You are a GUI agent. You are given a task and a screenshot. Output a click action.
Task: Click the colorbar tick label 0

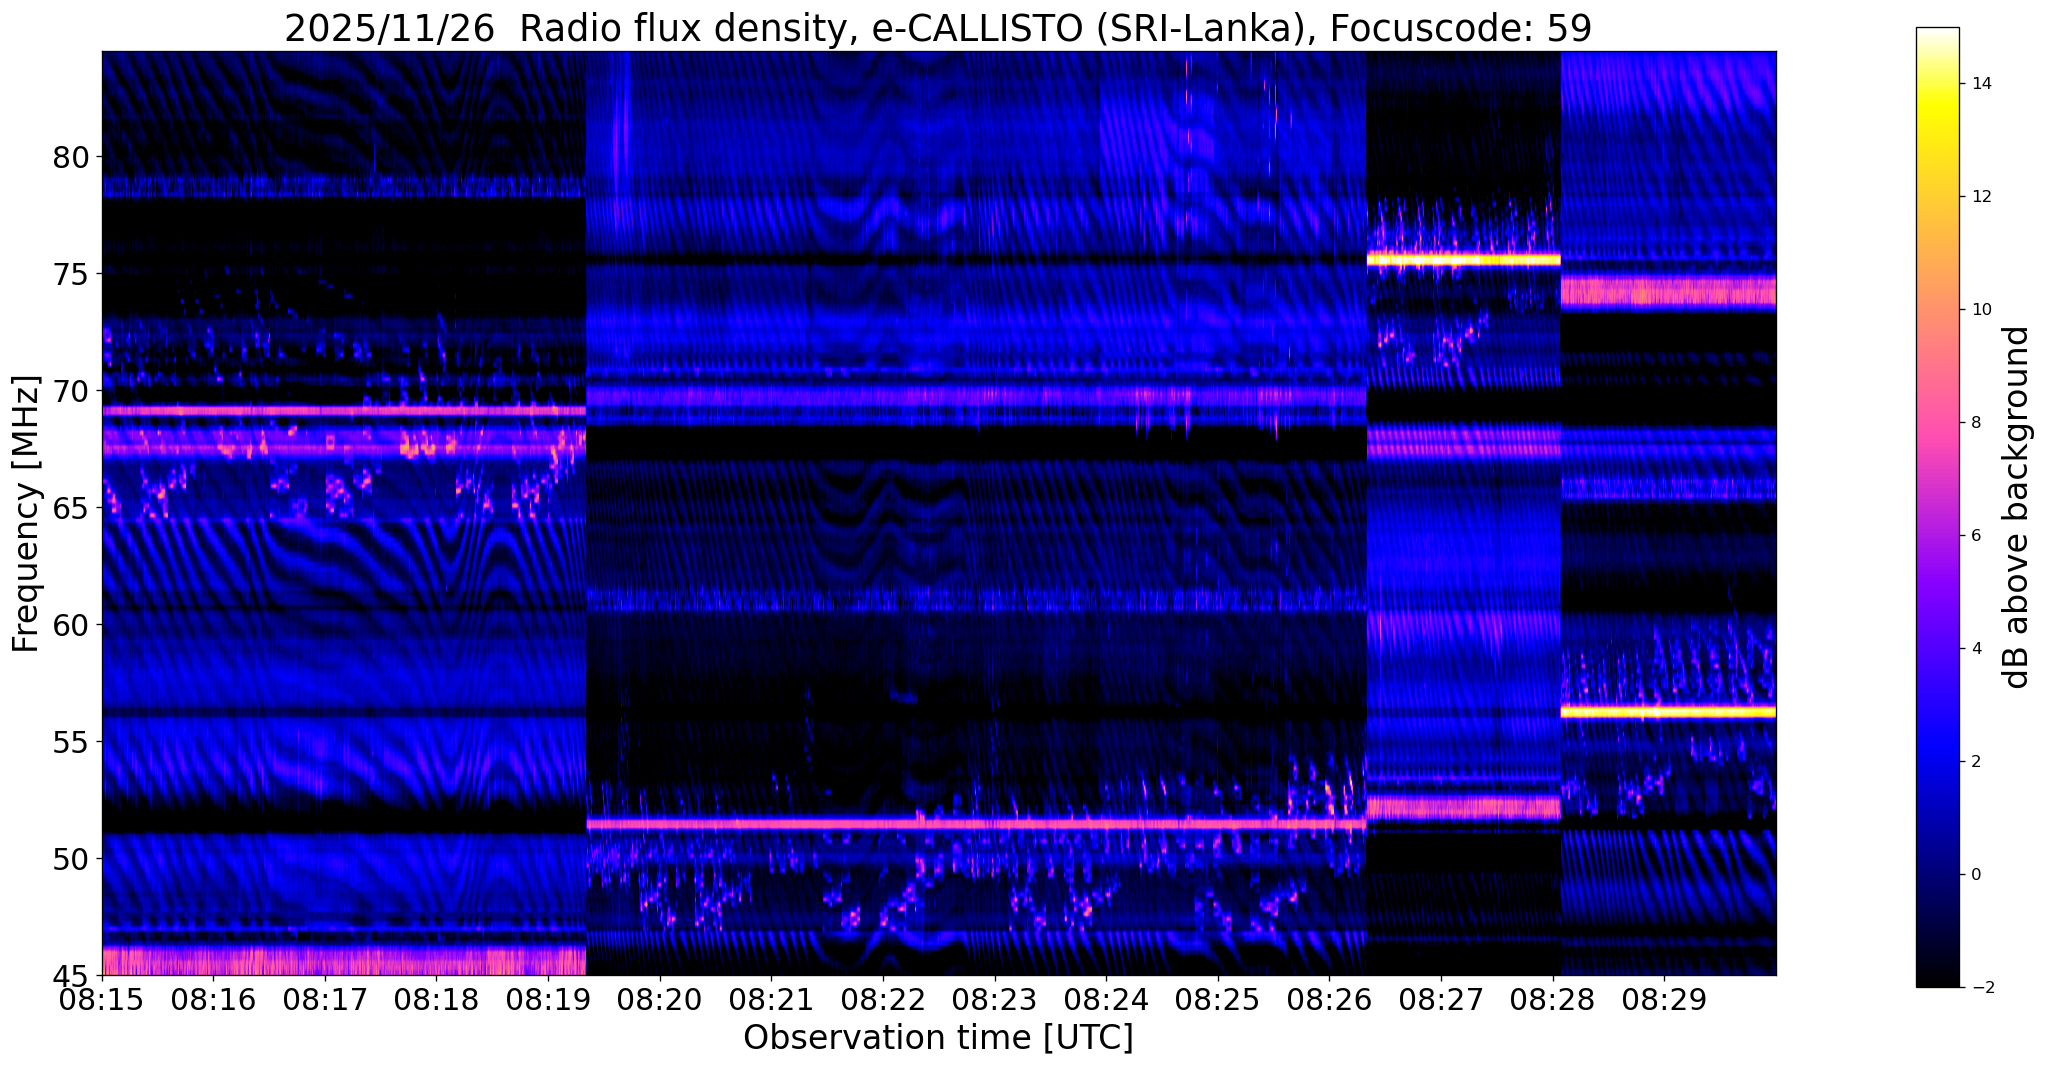coord(1974,875)
